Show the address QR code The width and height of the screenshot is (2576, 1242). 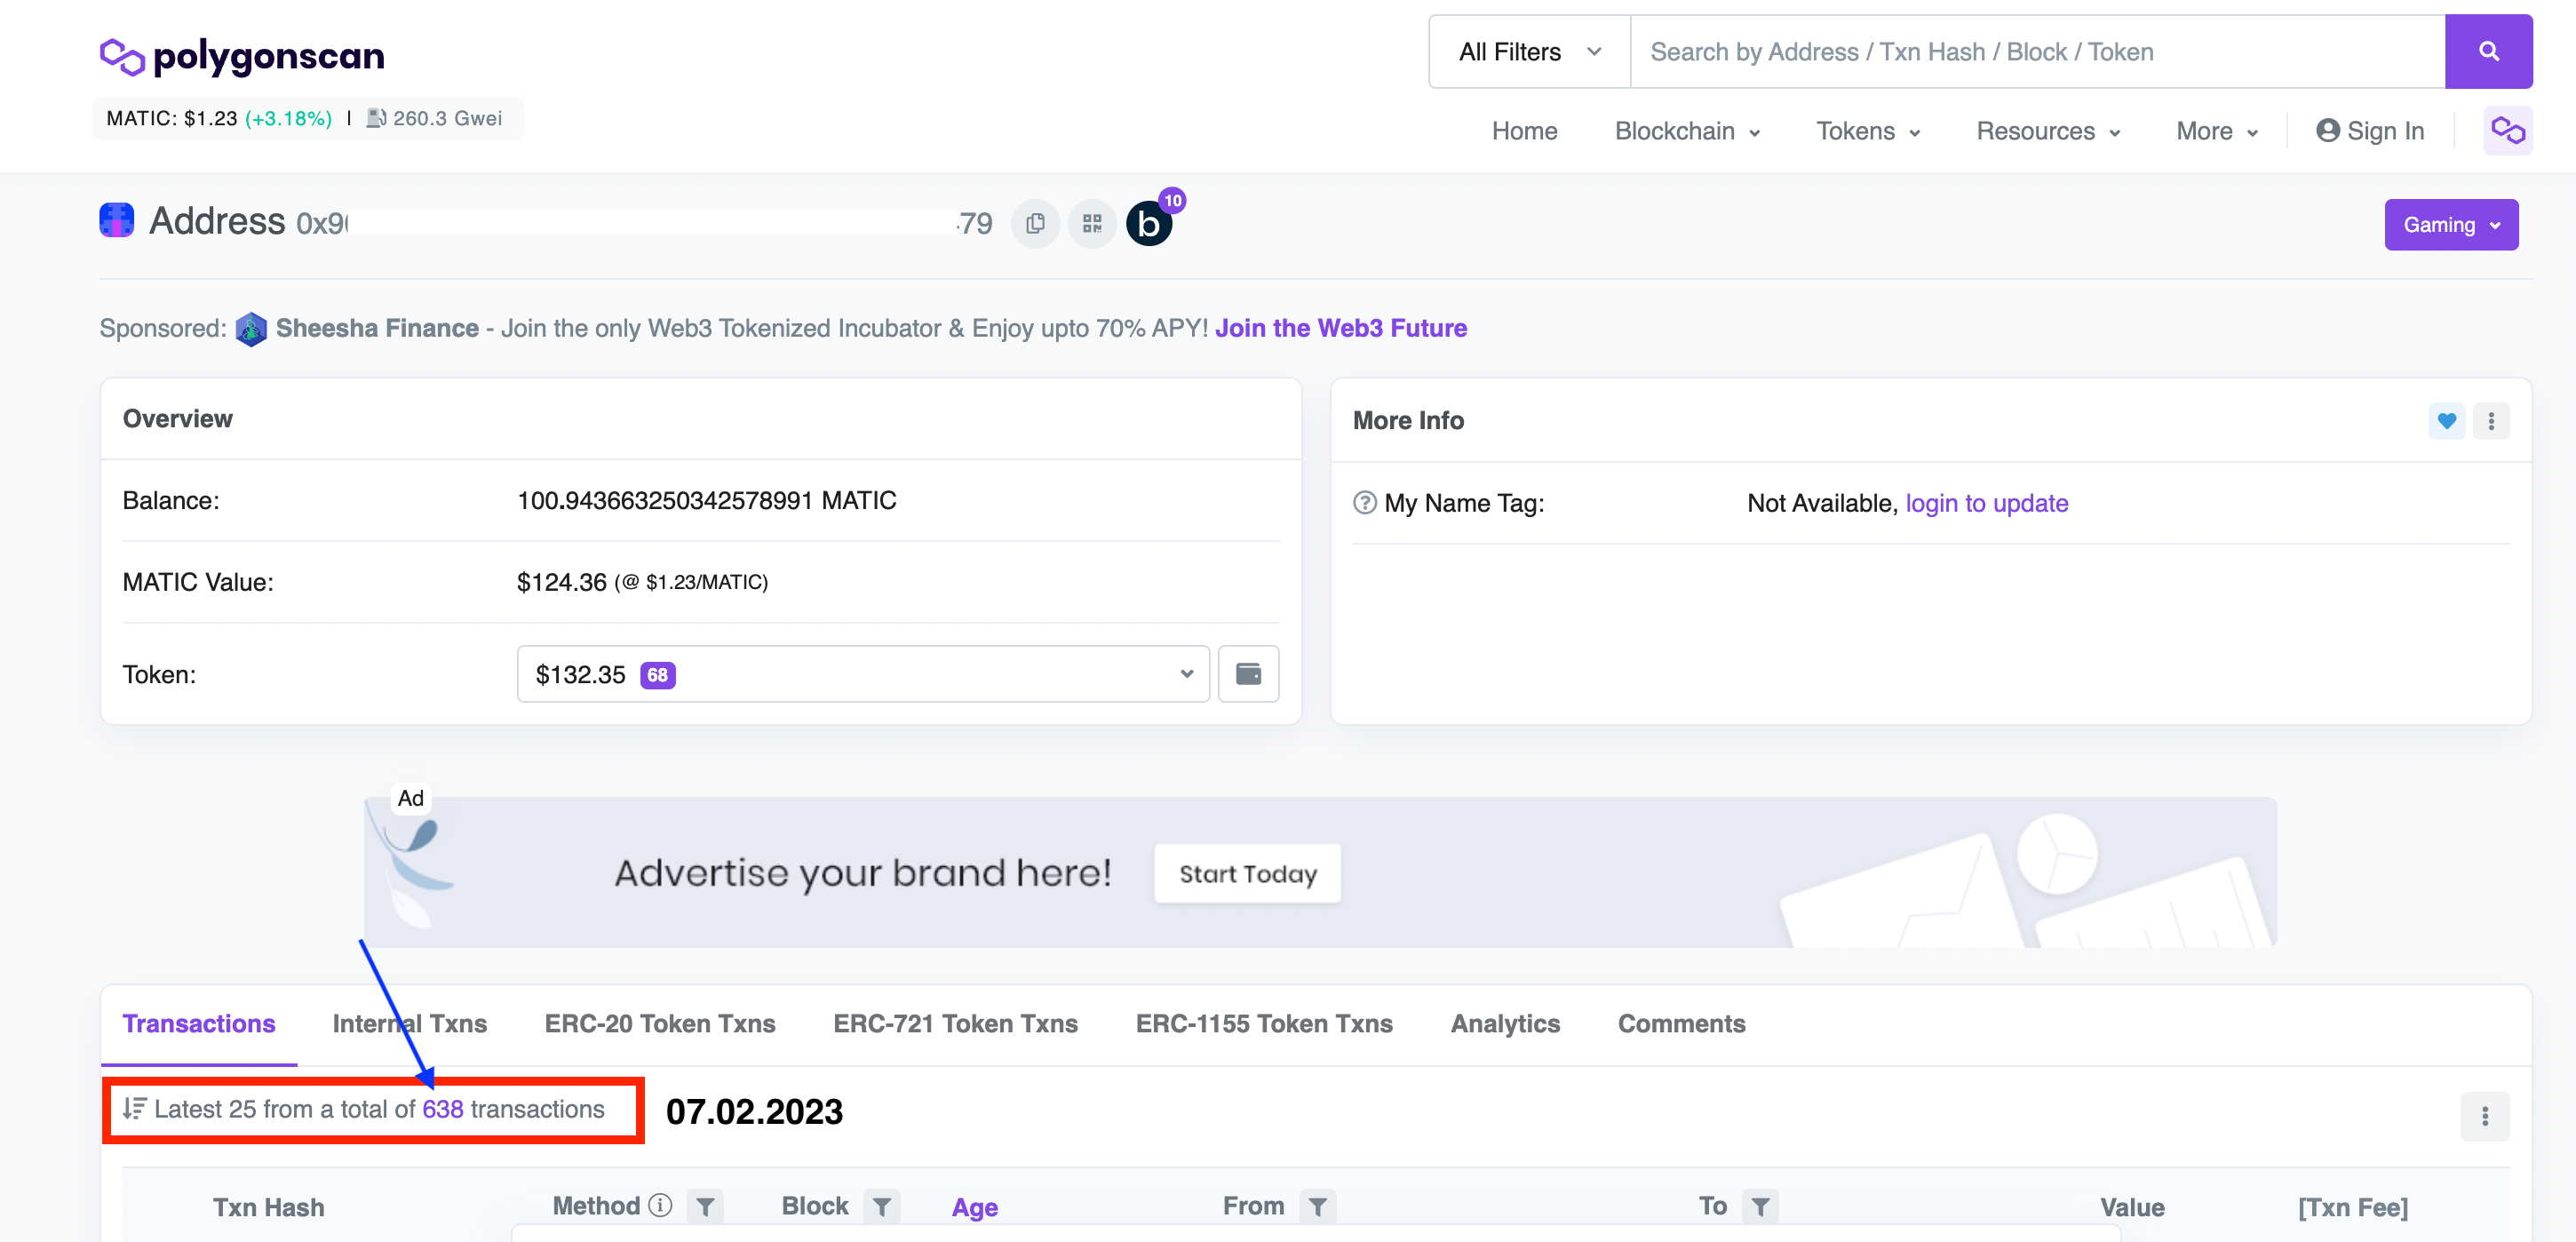coord(1092,223)
